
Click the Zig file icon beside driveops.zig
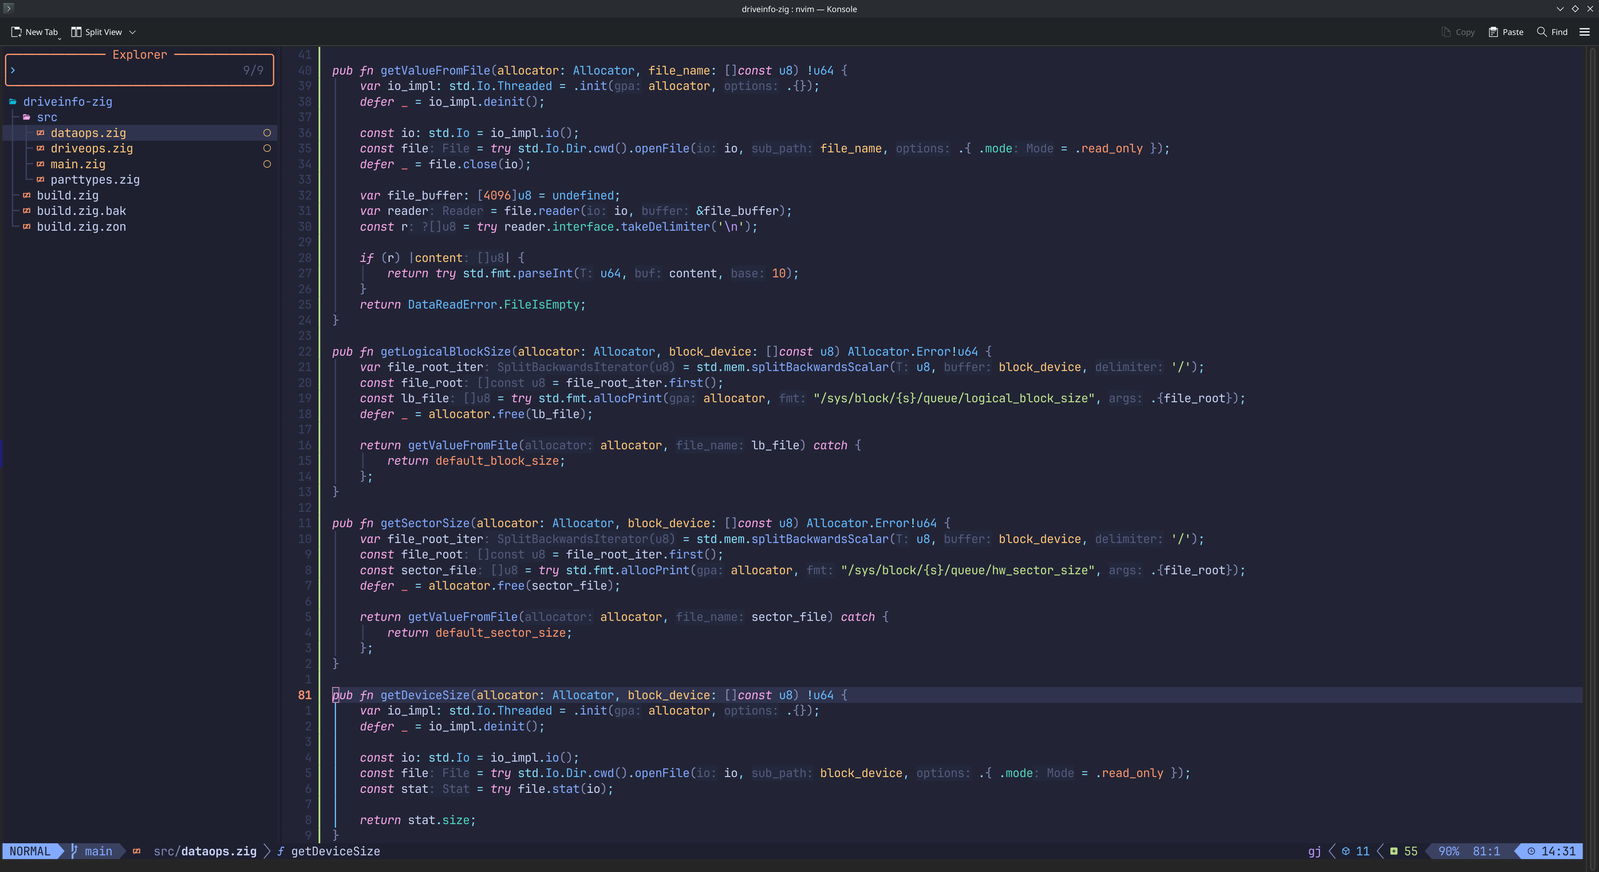tap(40, 149)
